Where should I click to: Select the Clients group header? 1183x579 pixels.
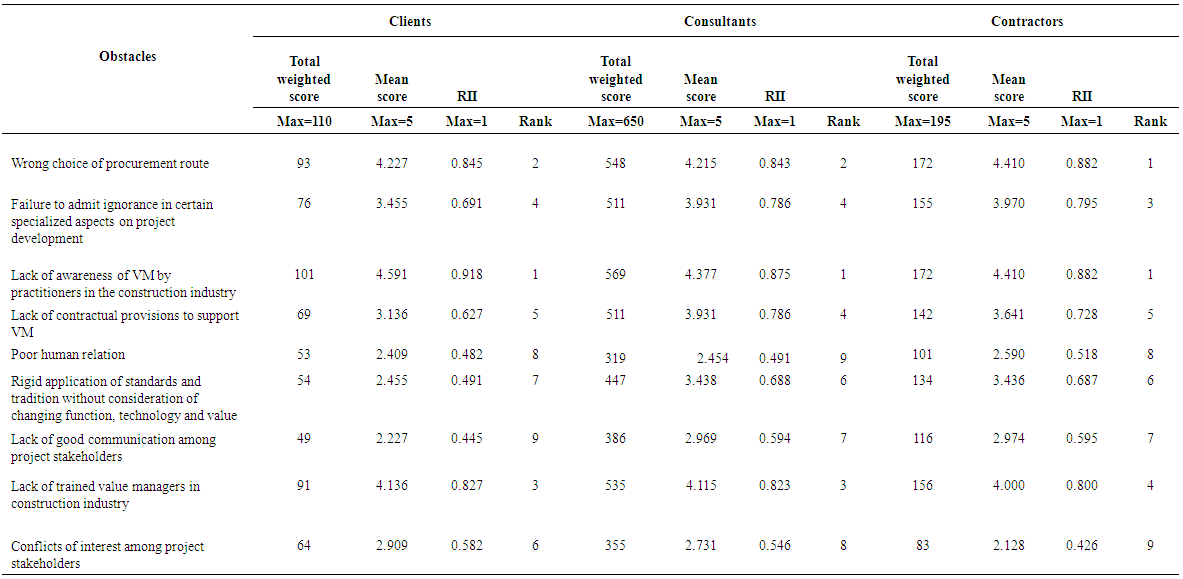410,21
